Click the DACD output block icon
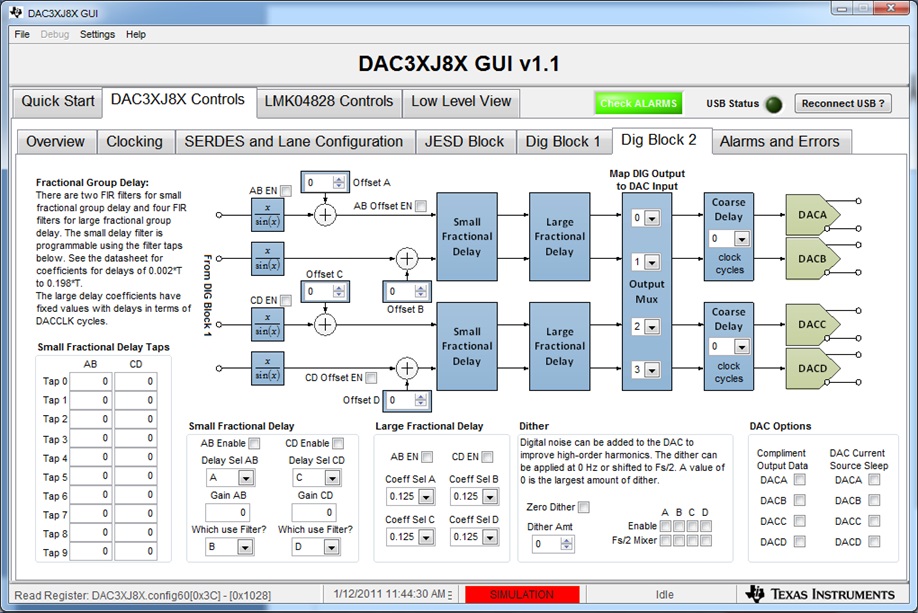 [x=813, y=368]
